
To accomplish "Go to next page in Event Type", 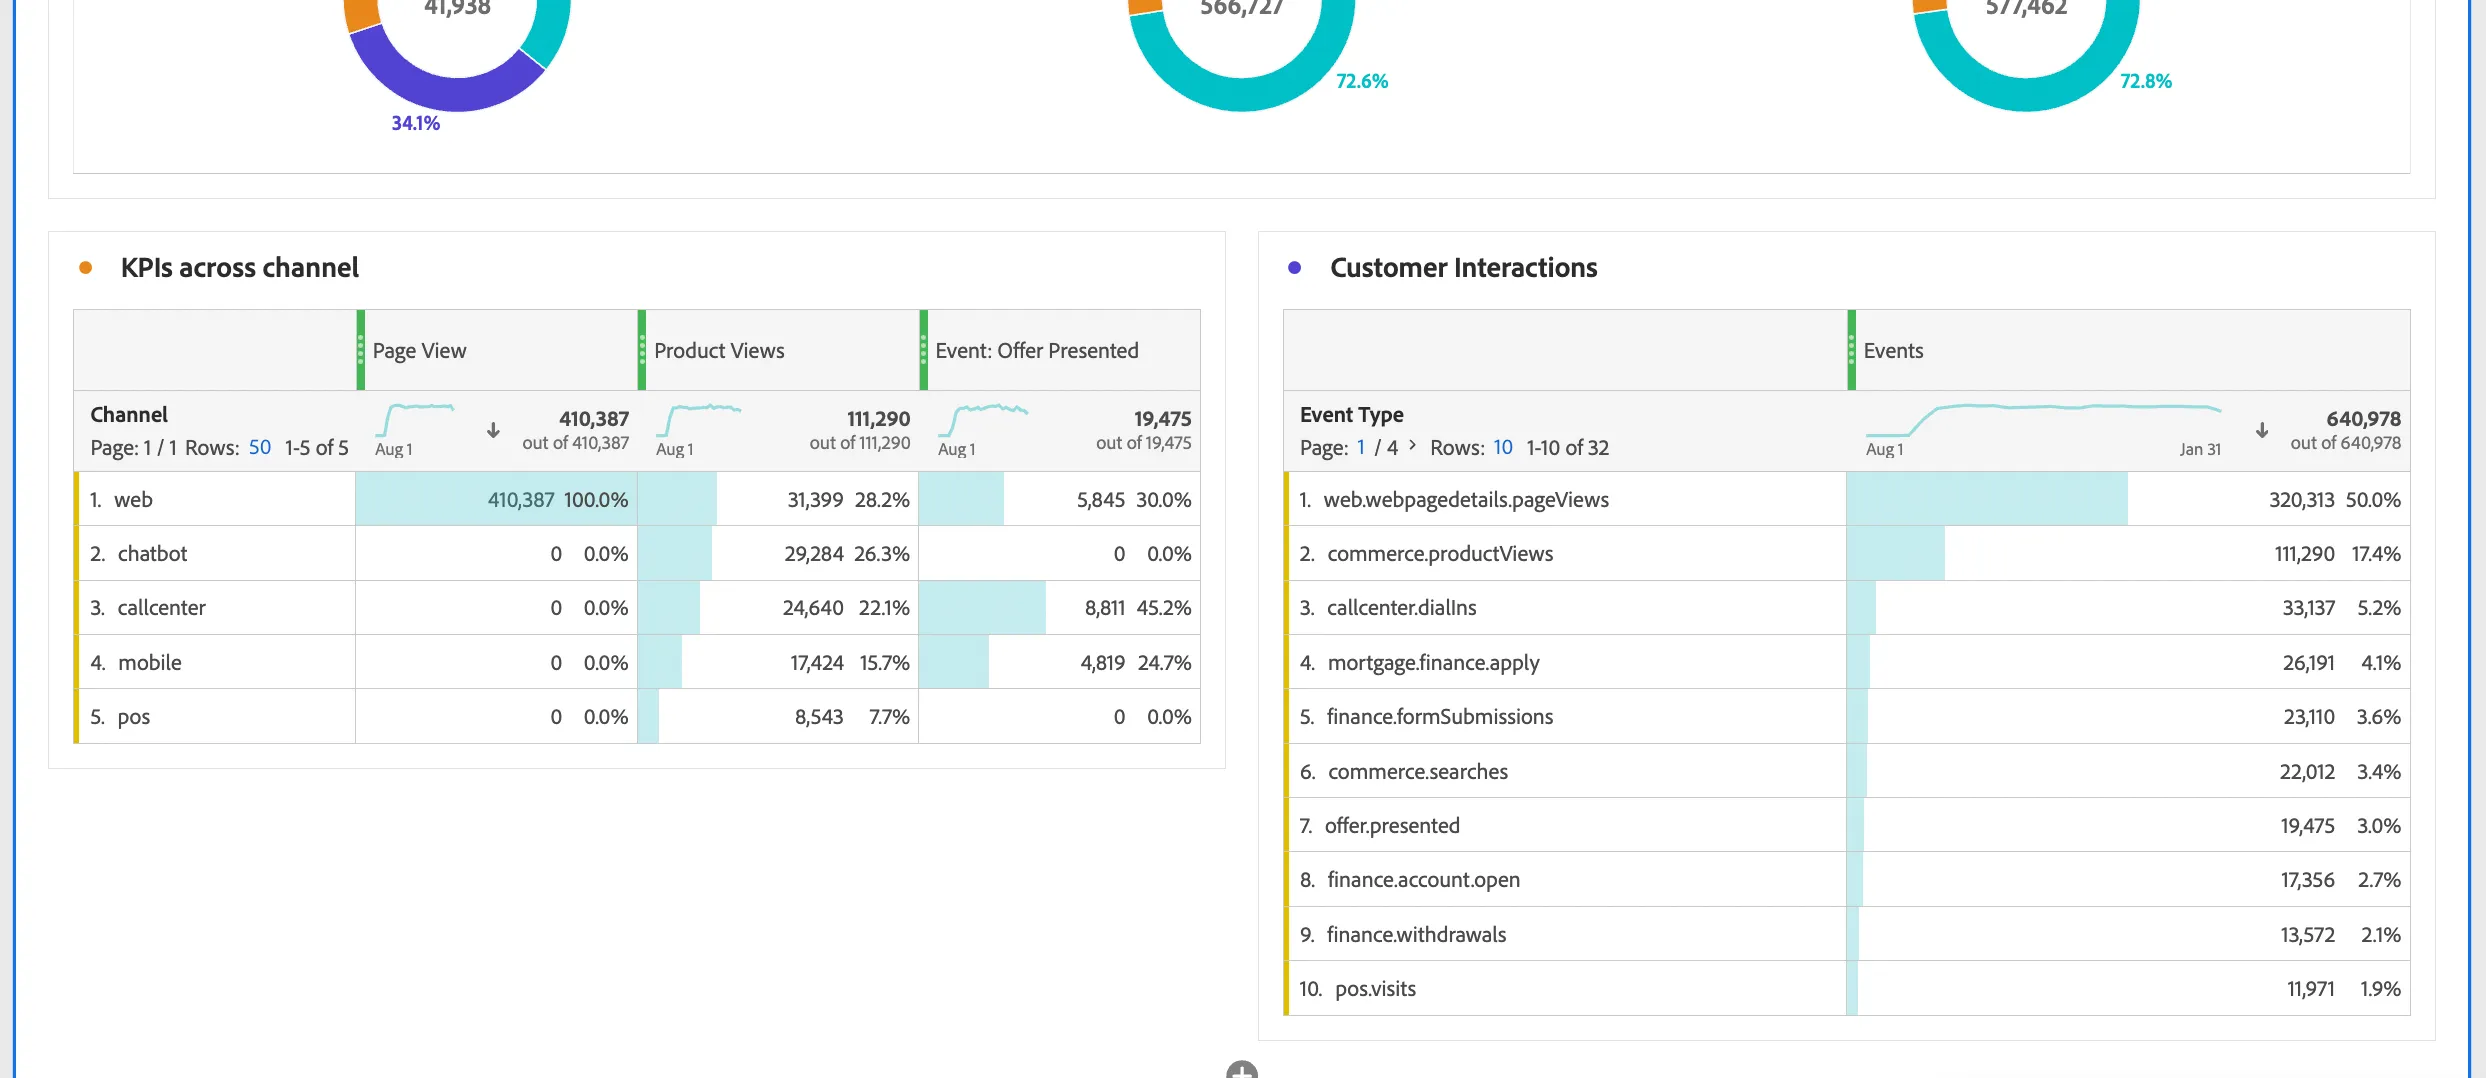I will click(x=1412, y=446).
